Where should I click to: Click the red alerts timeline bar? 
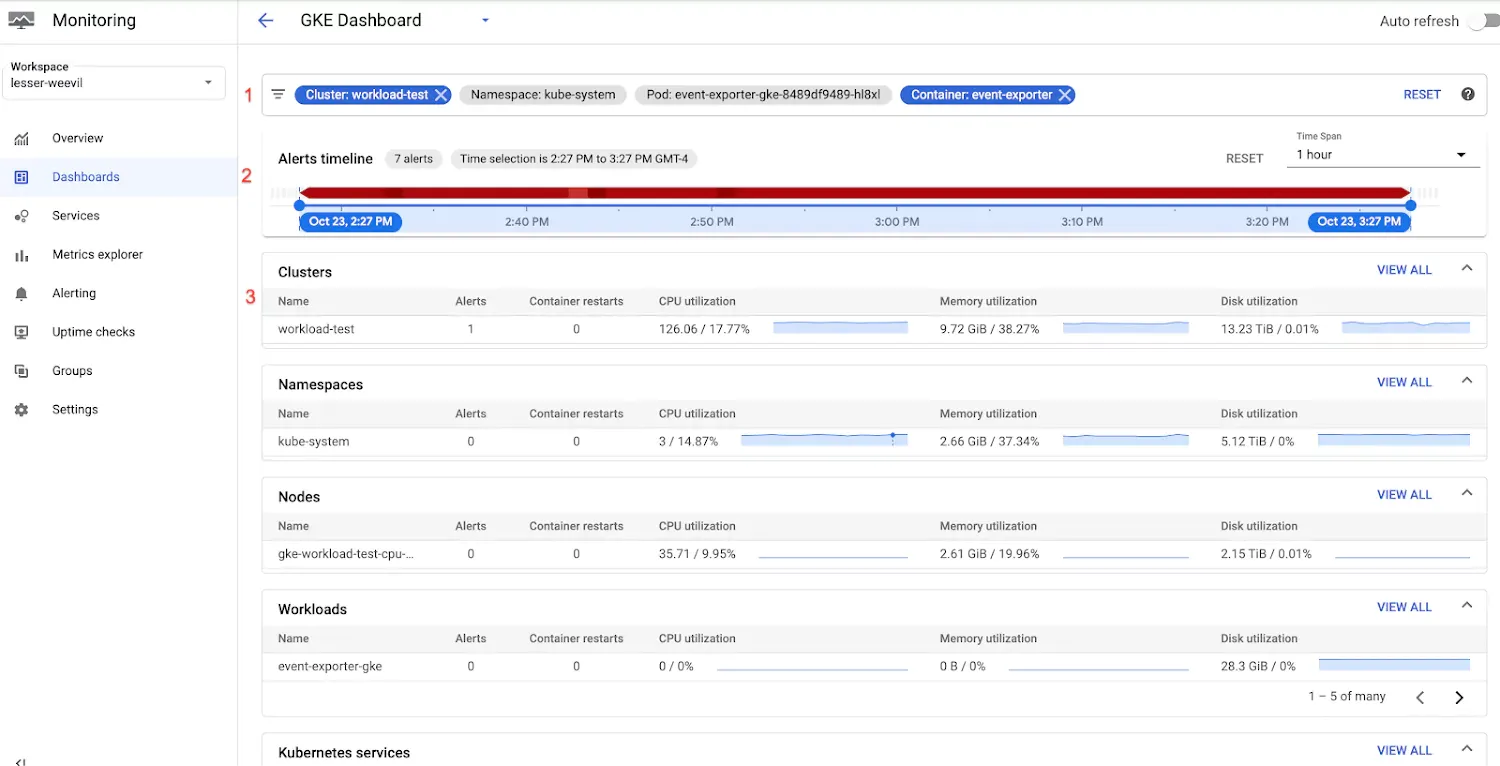pos(855,193)
